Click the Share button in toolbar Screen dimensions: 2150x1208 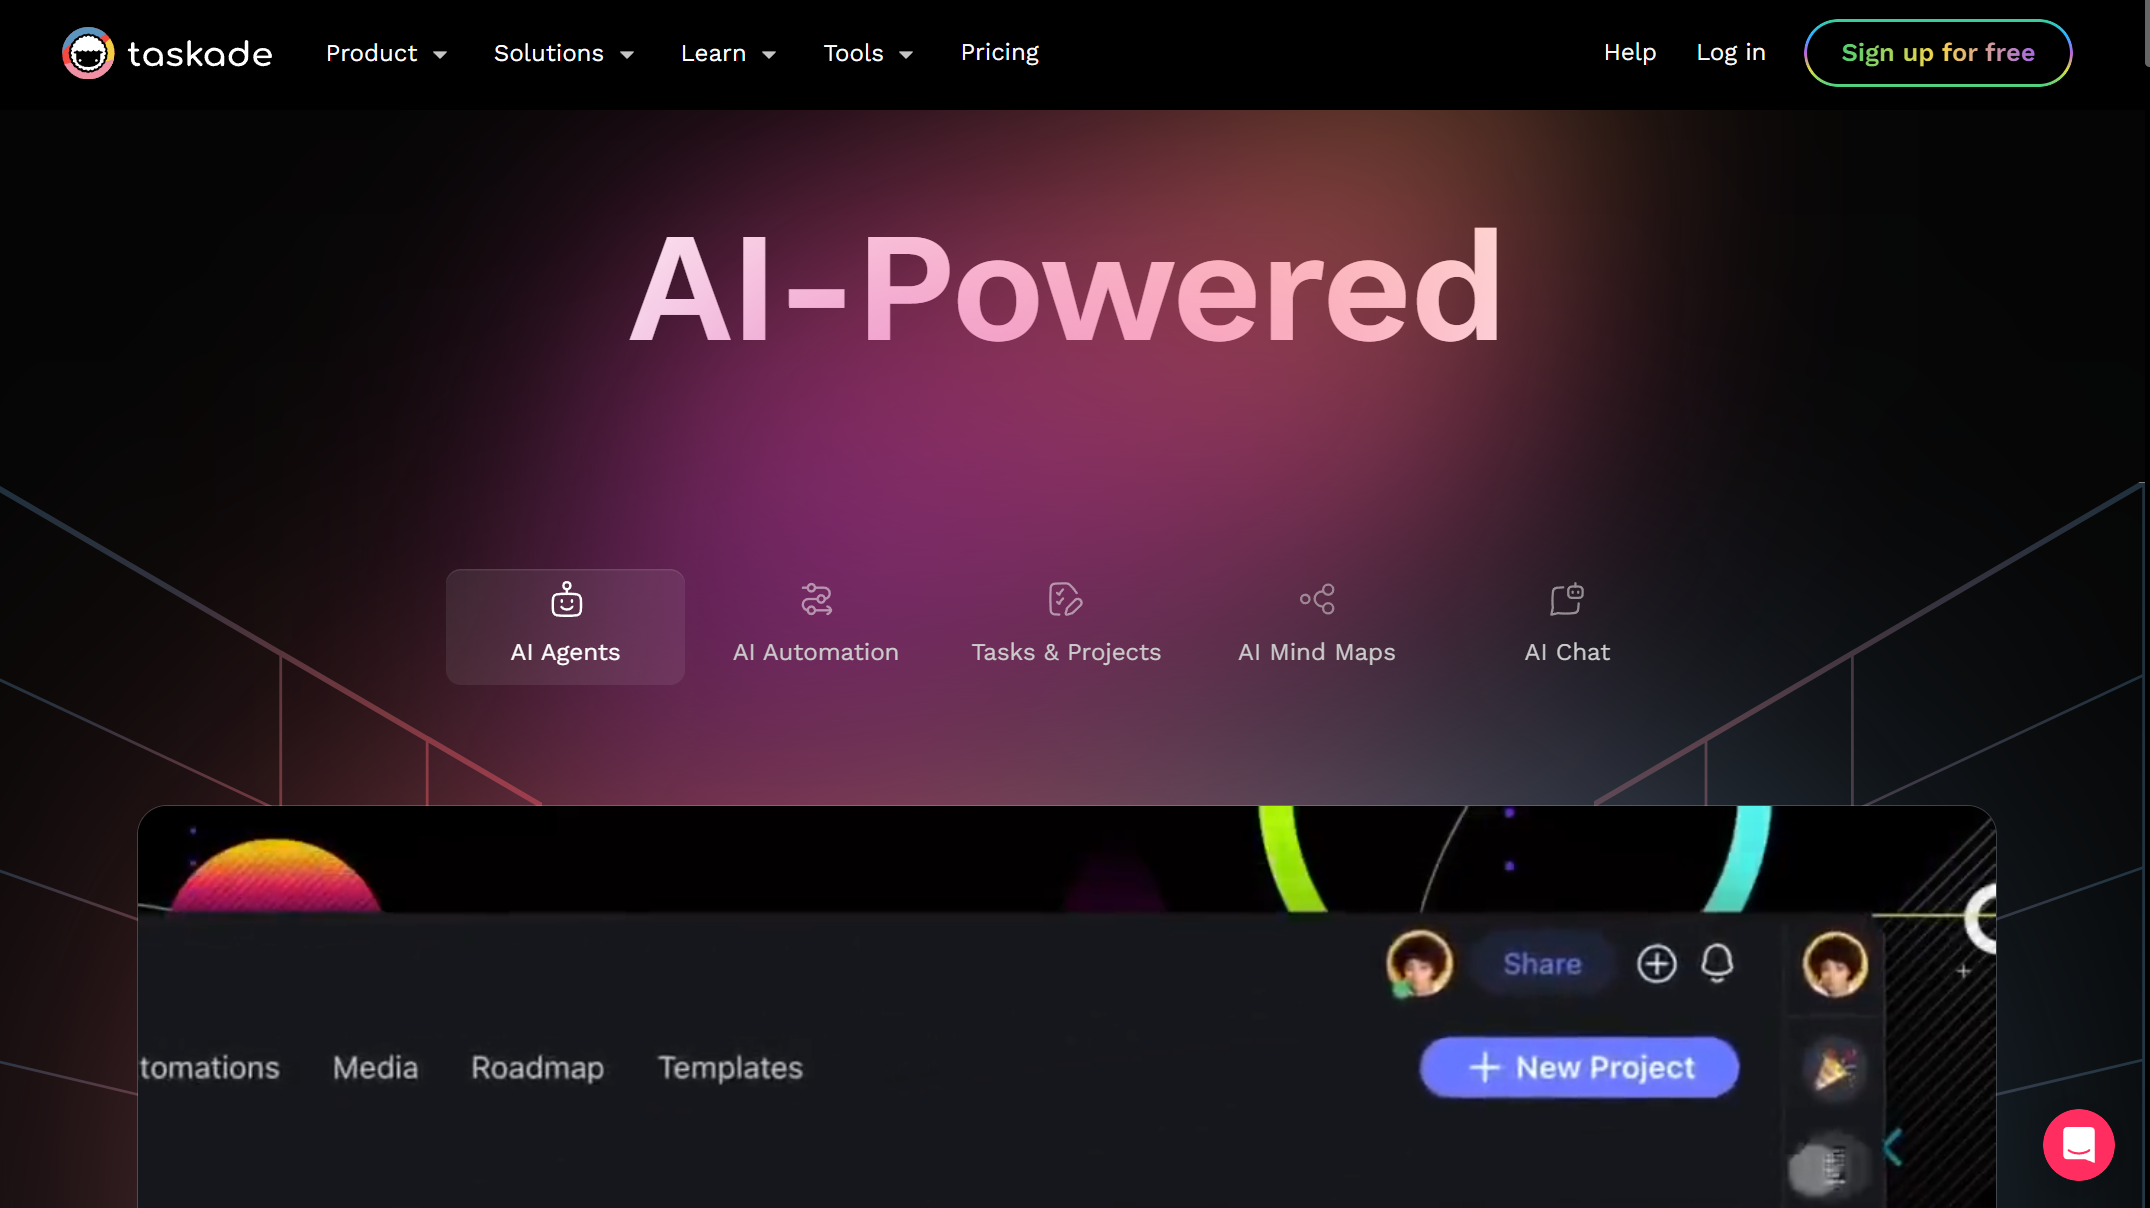point(1540,963)
